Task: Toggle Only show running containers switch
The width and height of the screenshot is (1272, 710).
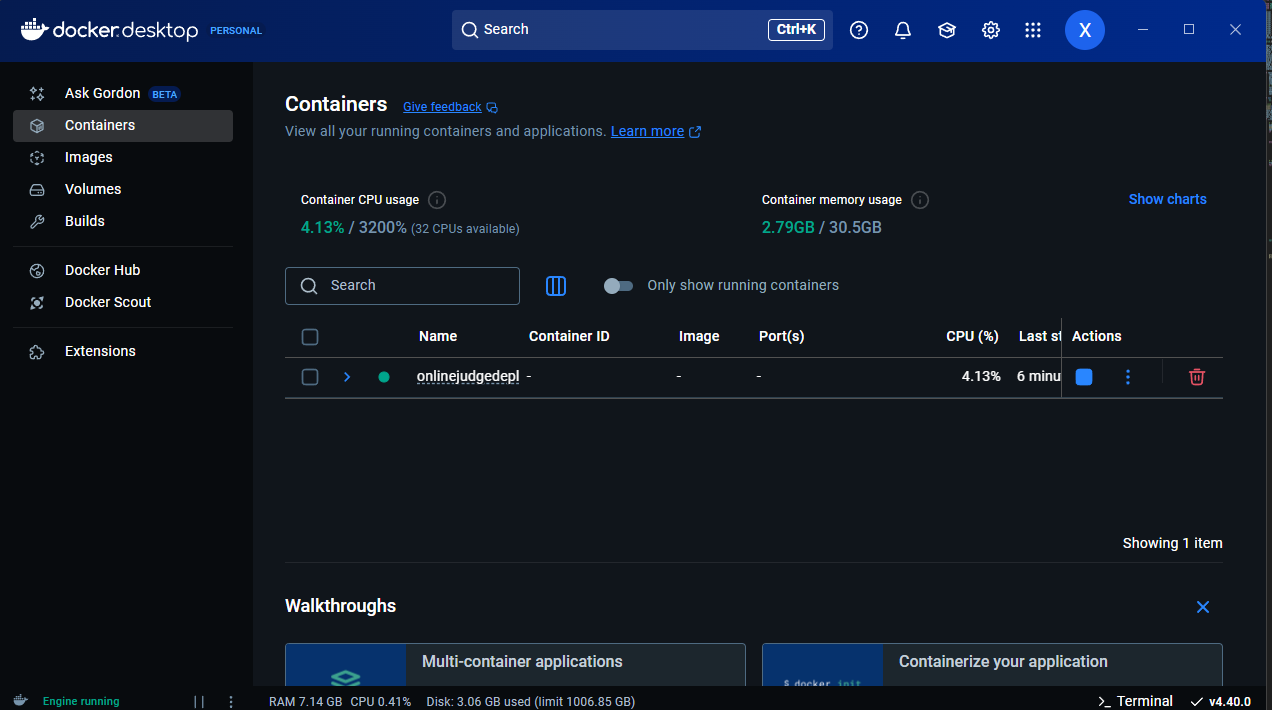Action: coord(619,286)
